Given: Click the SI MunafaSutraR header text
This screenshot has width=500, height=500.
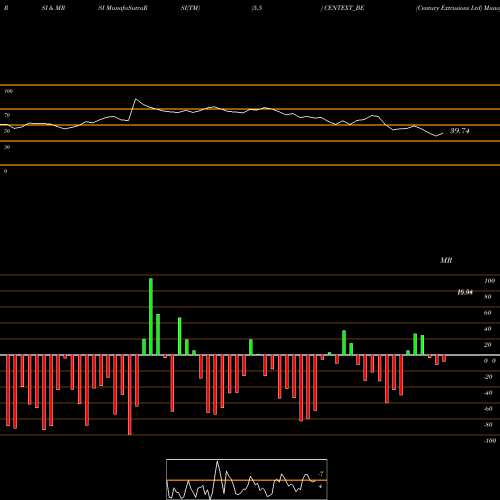Looking at the screenshot, I should click(x=123, y=8).
